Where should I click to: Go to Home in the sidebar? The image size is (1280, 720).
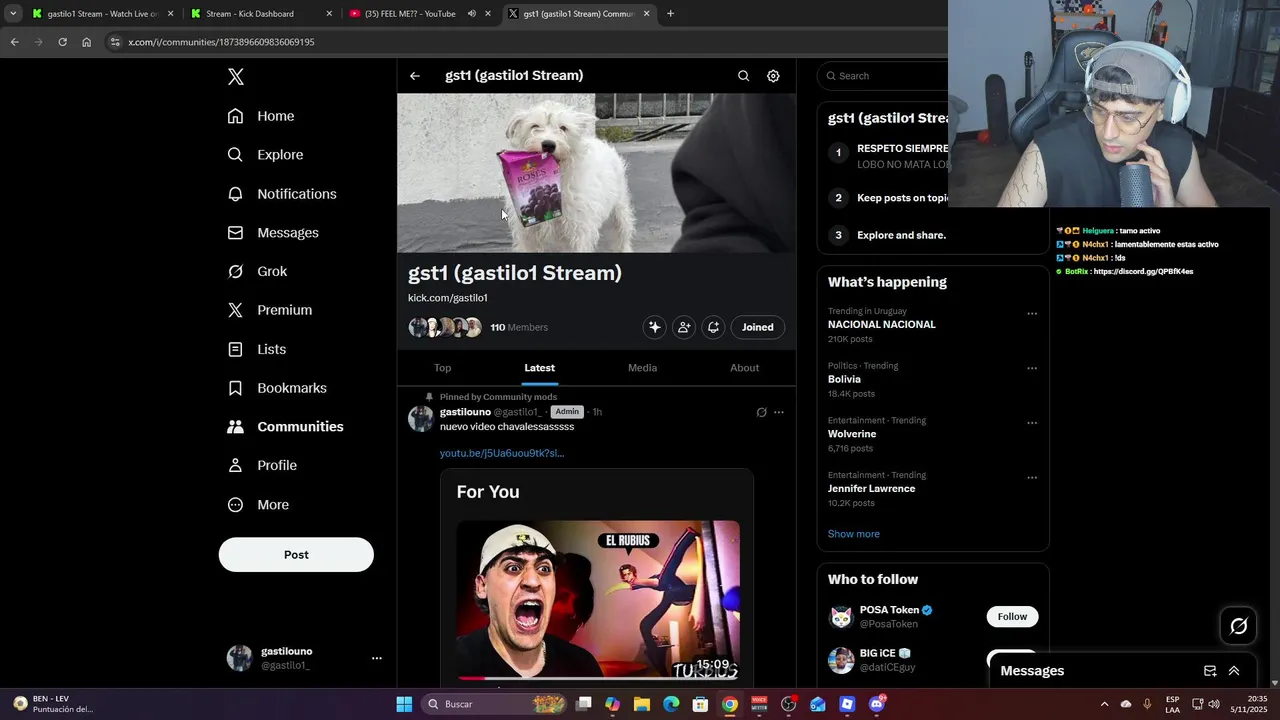click(260, 116)
